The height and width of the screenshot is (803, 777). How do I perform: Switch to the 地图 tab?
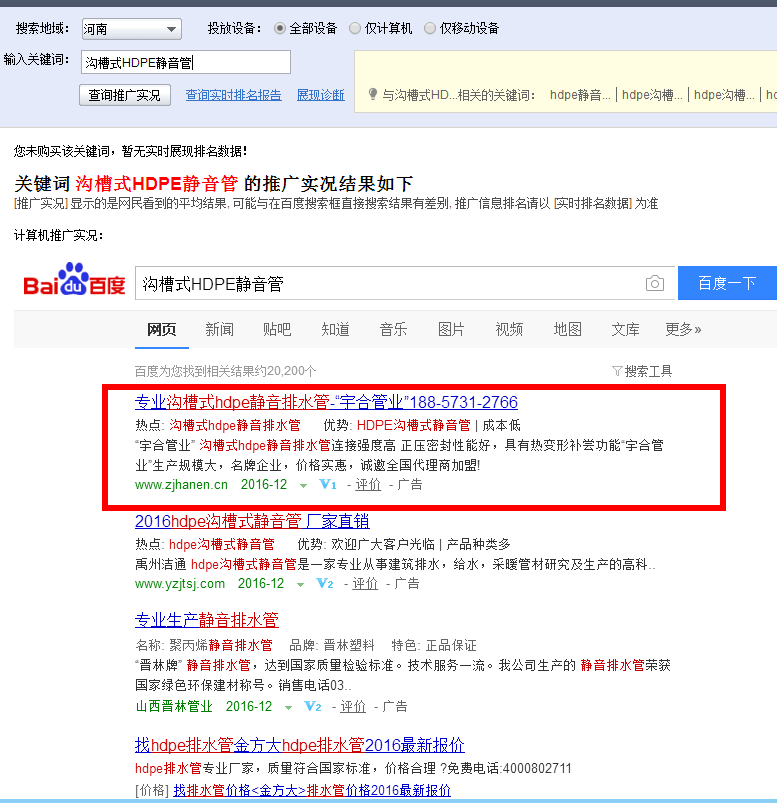tap(568, 329)
